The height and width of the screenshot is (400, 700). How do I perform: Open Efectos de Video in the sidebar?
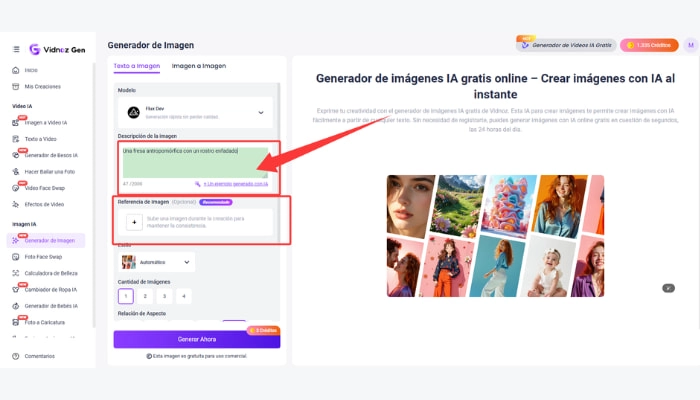pyautogui.click(x=44, y=204)
